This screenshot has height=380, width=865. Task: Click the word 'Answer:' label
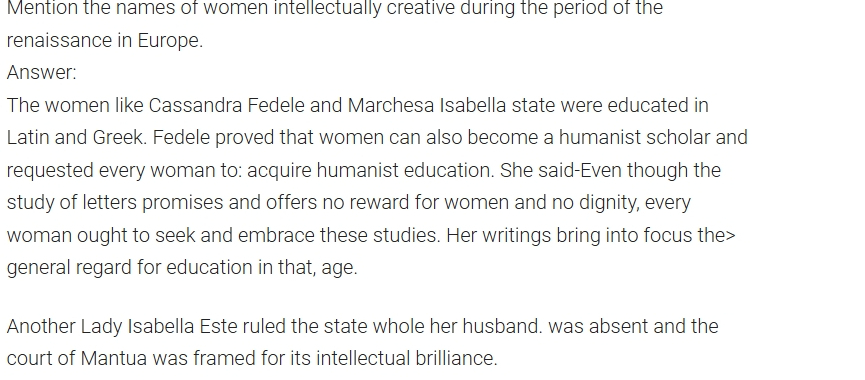pyautogui.click(x=41, y=72)
